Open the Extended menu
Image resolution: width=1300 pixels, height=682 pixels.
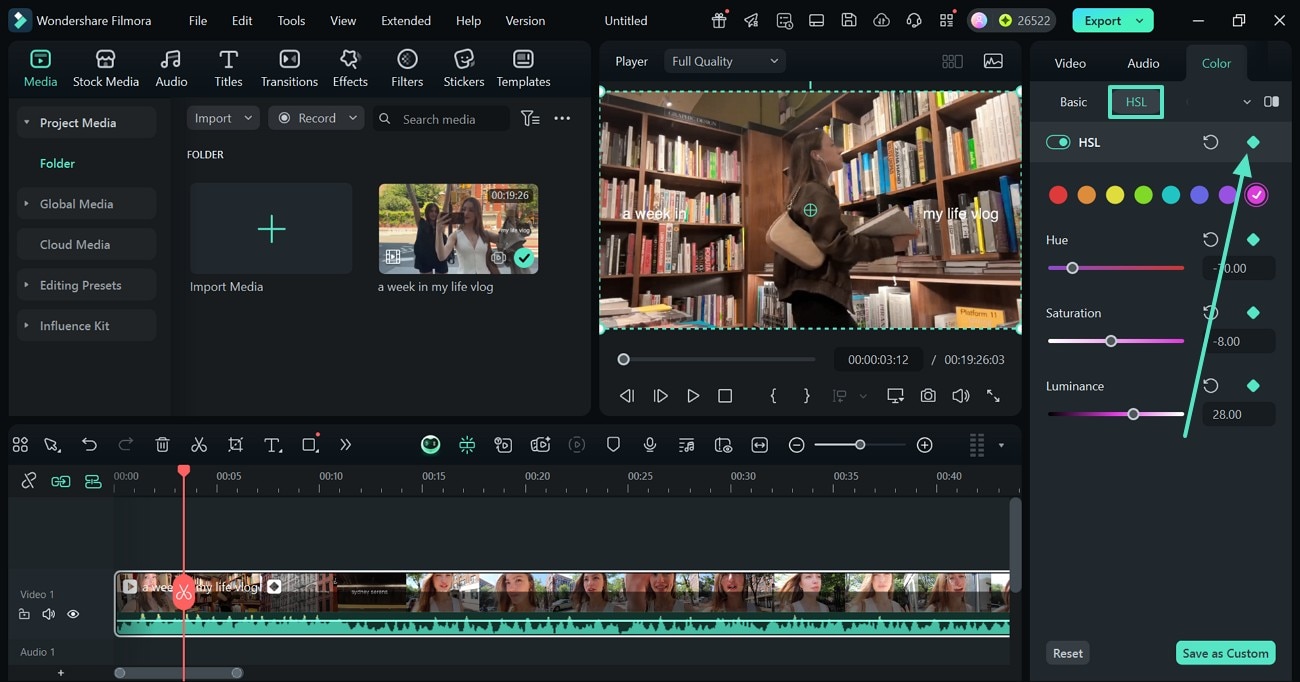coord(405,20)
